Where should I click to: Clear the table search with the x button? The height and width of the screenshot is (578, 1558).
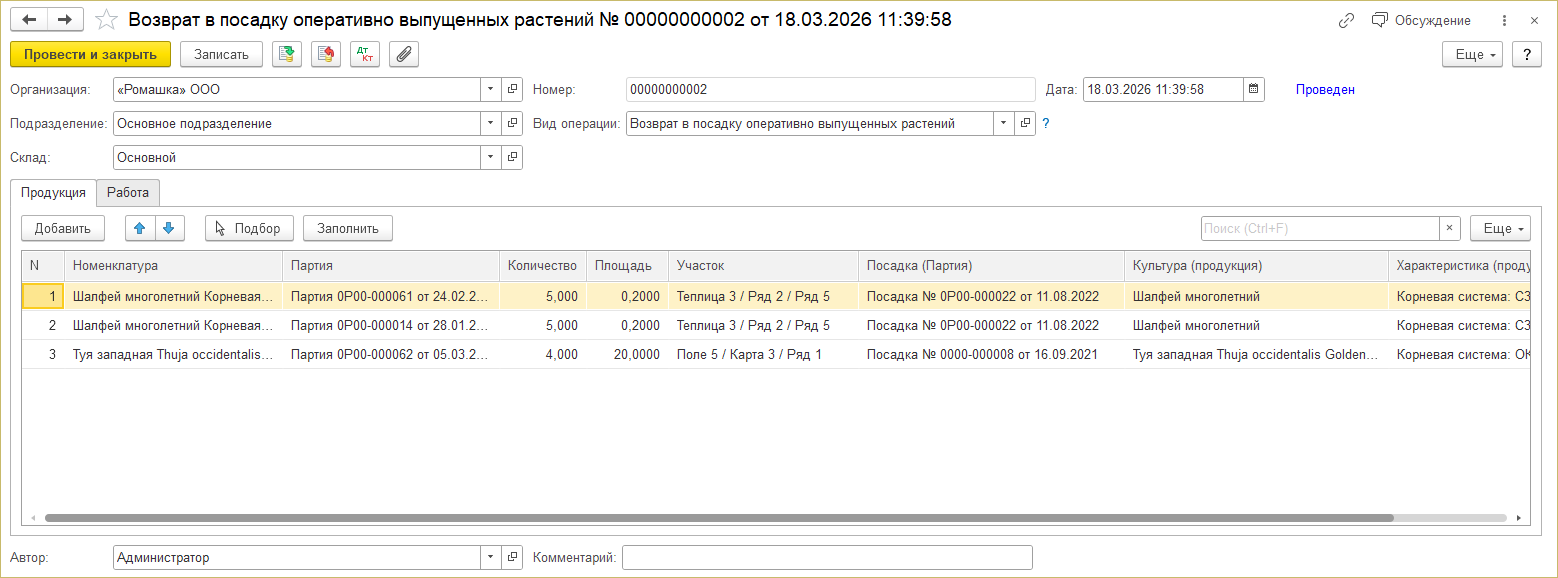pyautogui.click(x=1450, y=229)
